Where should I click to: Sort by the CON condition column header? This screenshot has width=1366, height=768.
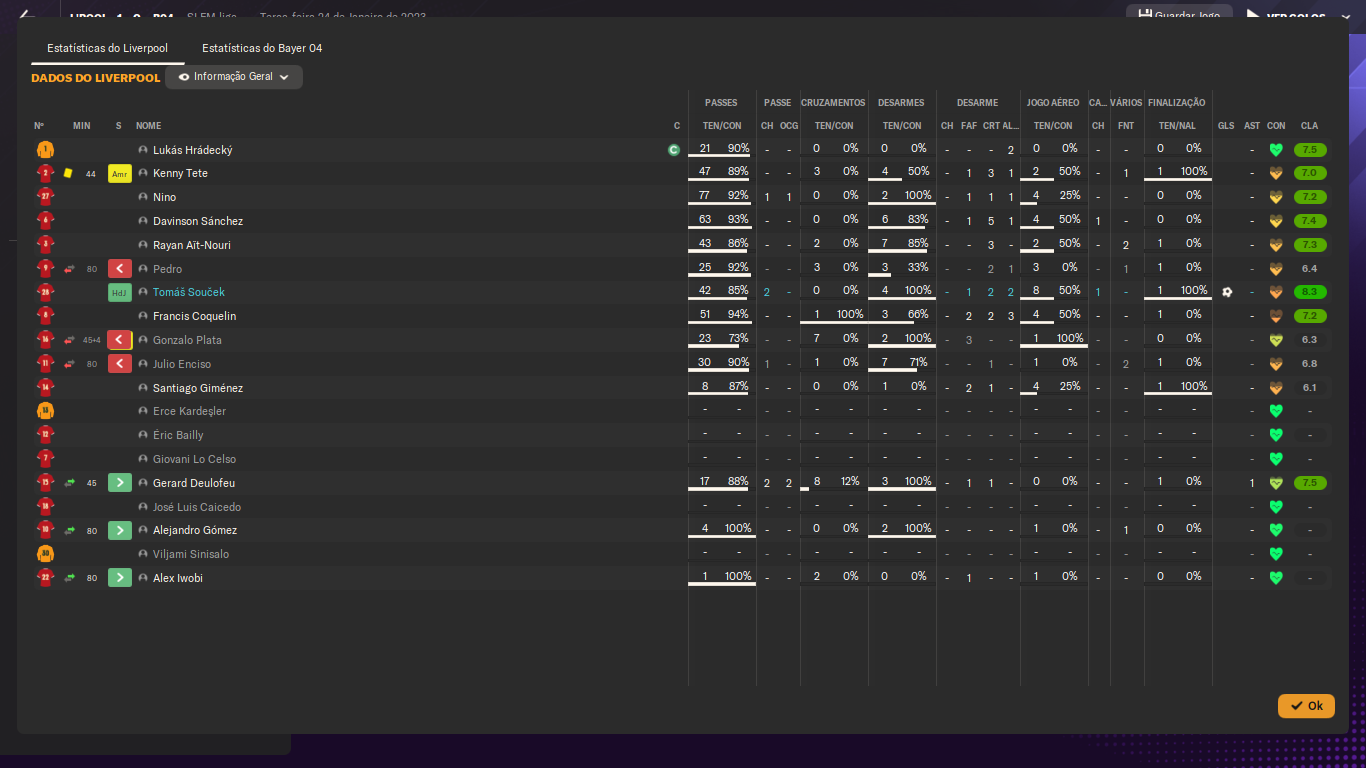[1276, 126]
